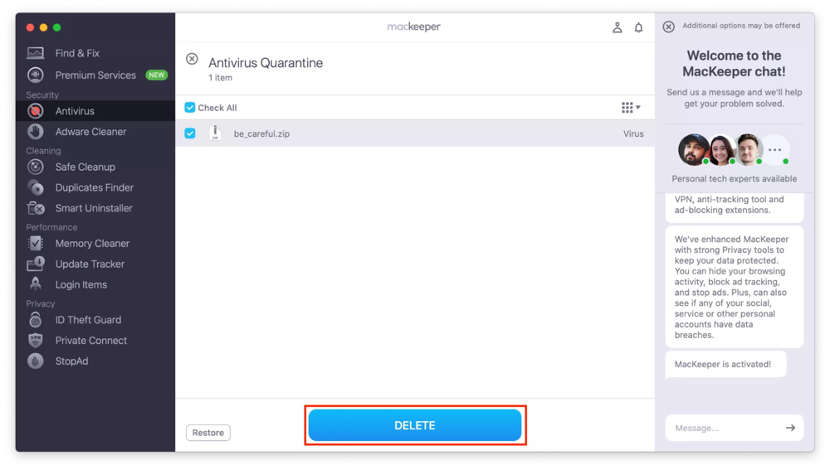830x470 pixels.
Task: Select the be_careful.zip file name
Action: pyautogui.click(x=261, y=134)
